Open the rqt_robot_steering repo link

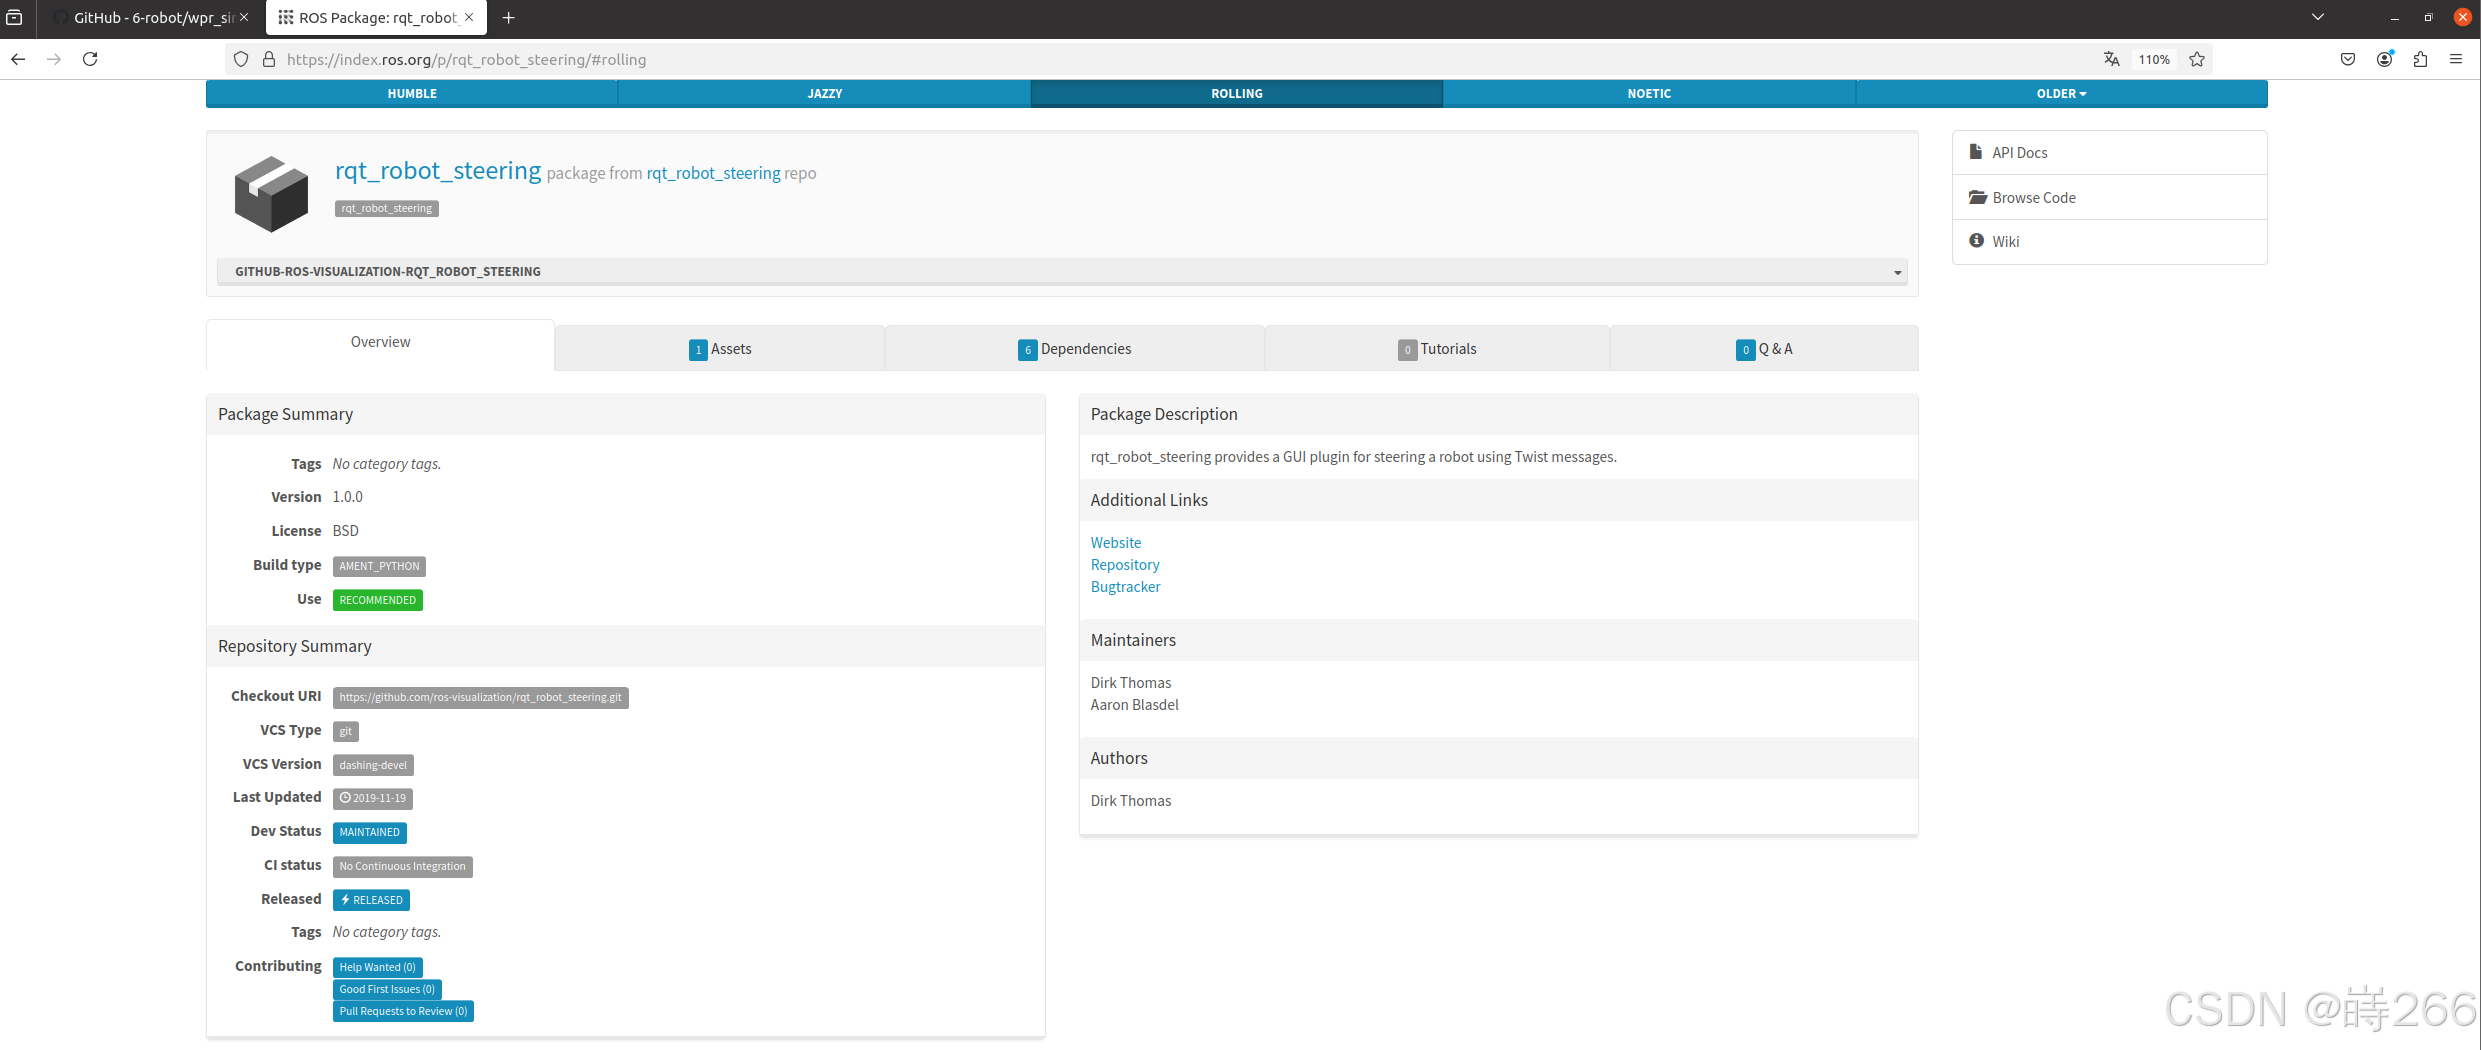click(713, 173)
